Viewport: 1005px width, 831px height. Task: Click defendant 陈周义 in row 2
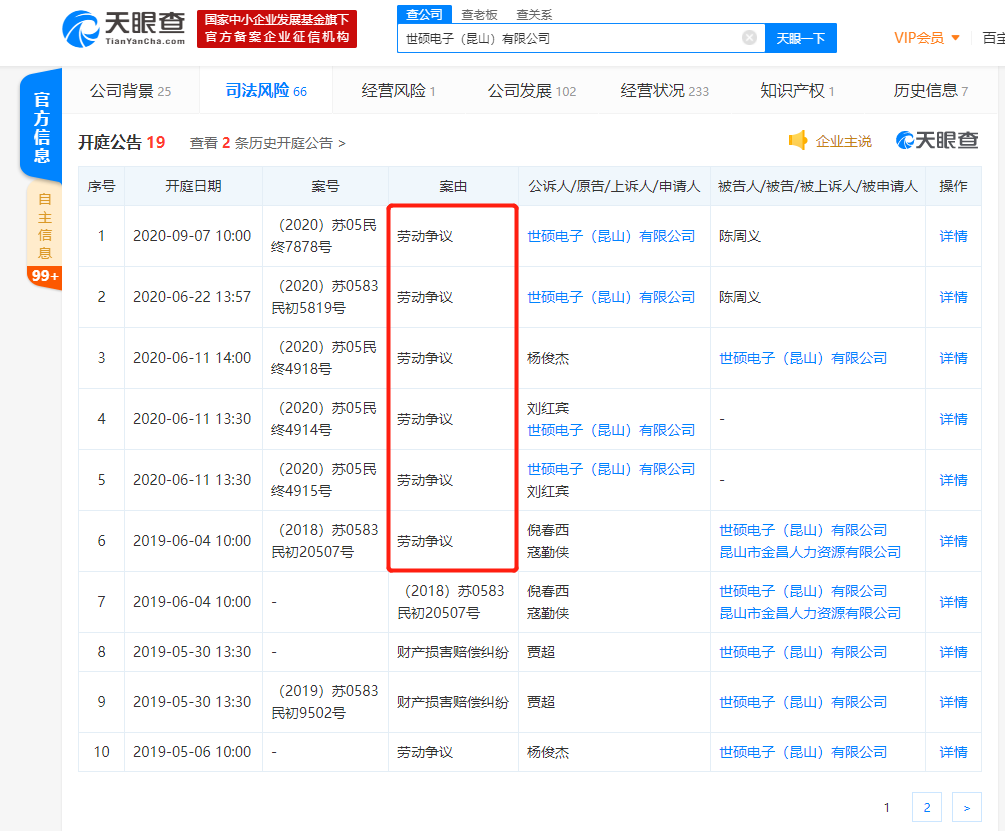[x=740, y=297]
